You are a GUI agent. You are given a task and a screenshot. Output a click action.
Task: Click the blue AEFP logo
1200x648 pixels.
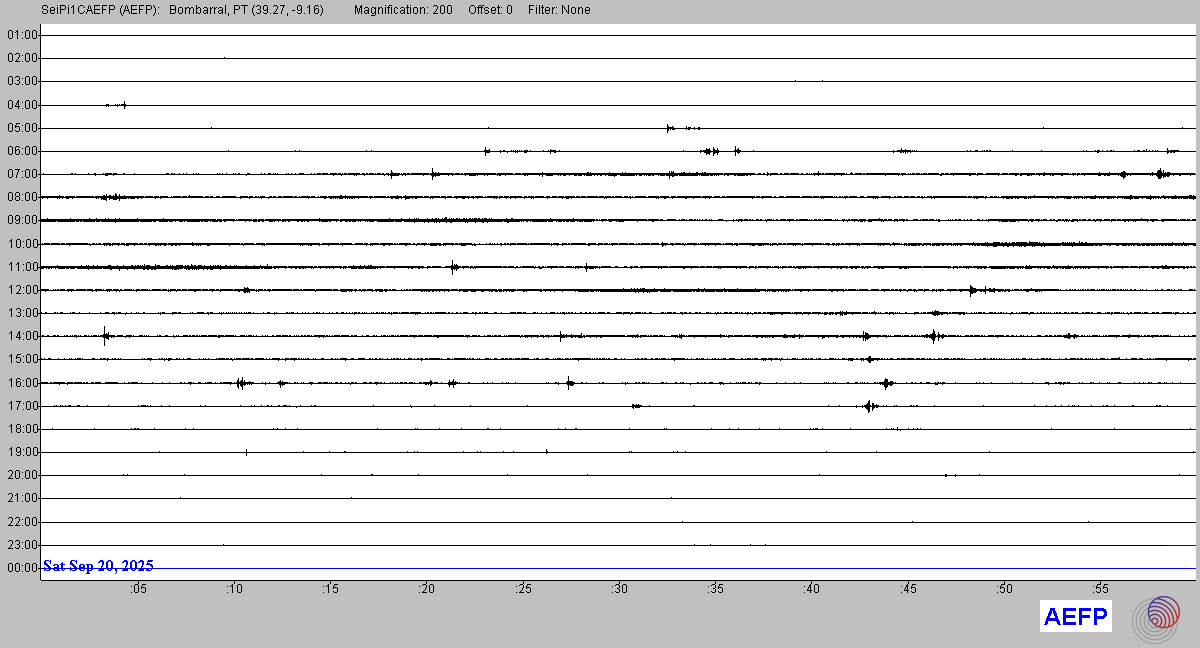(1076, 617)
